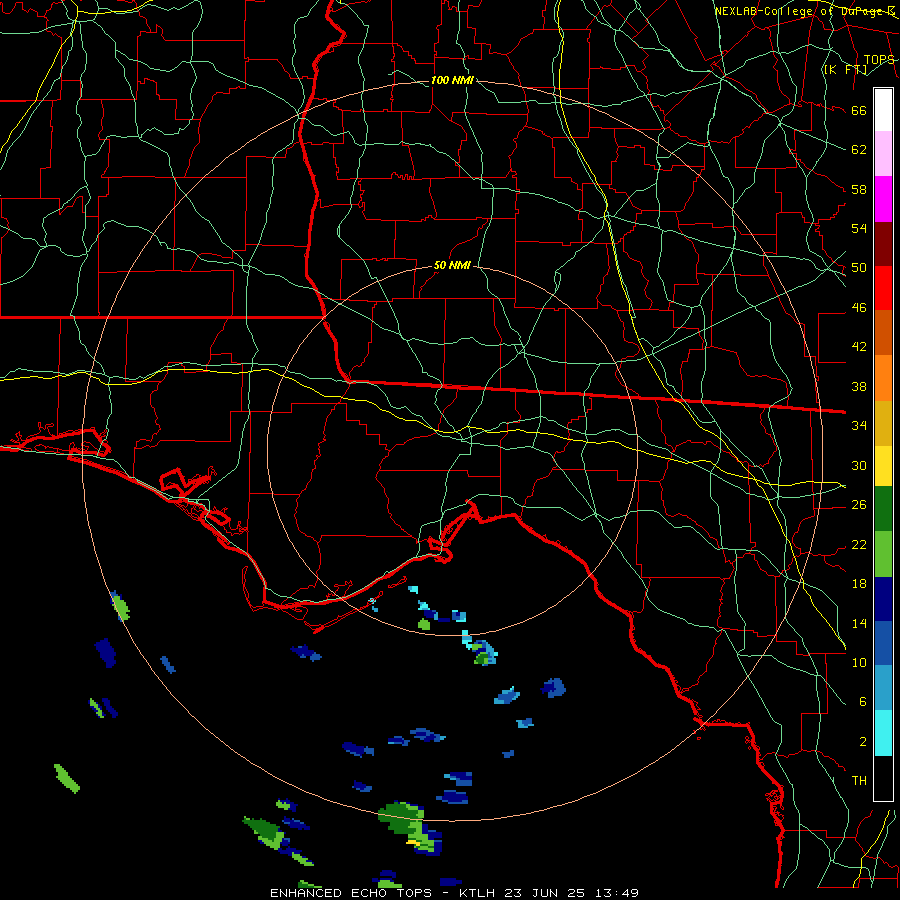
Task: Click the legend value "46"
Action: (859, 308)
